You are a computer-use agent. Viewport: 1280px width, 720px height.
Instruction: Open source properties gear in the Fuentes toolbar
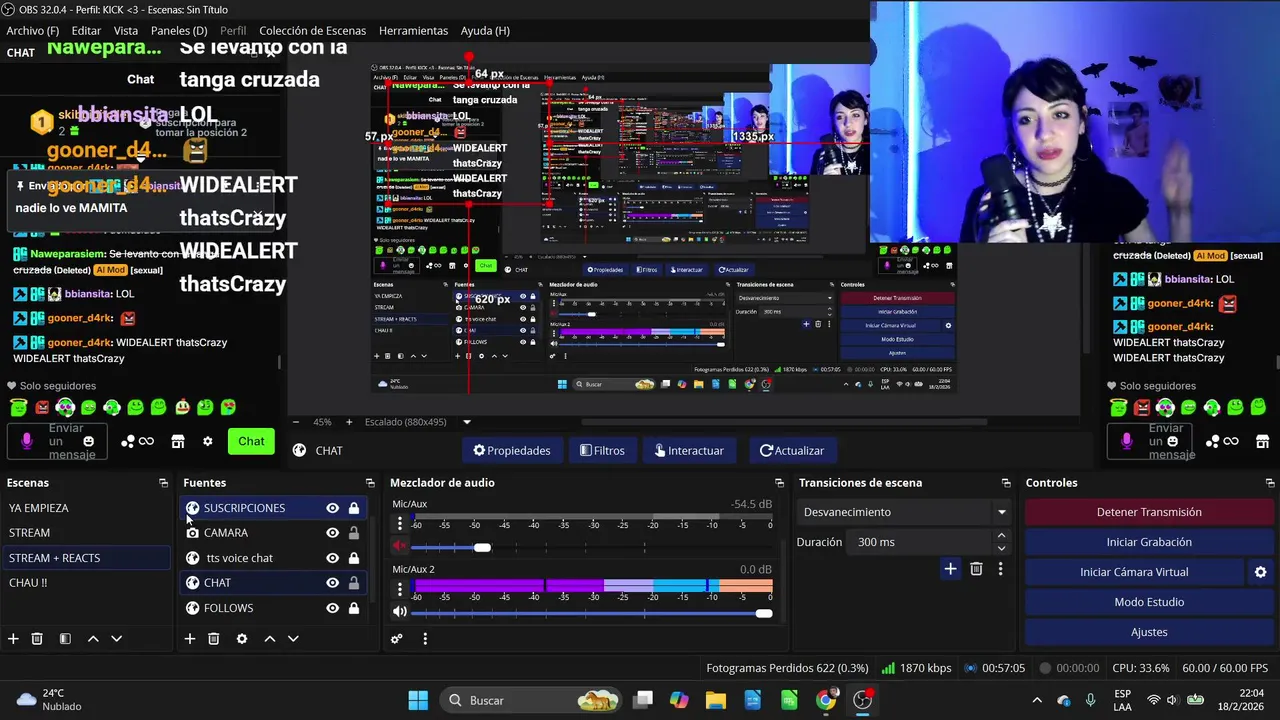coord(241,638)
